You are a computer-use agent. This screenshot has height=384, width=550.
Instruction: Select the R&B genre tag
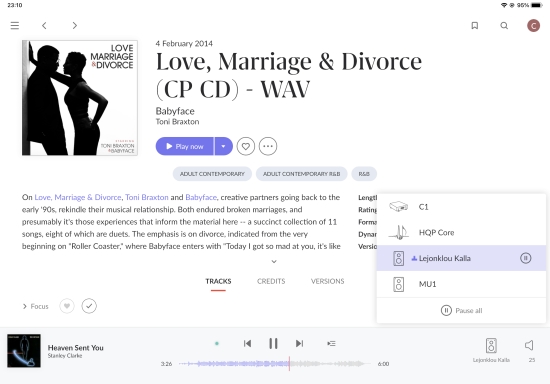364,174
